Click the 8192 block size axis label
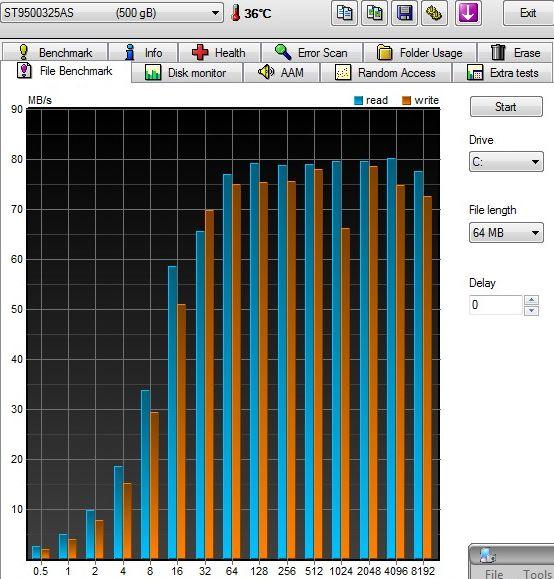This screenshot has width=554, height=579. click(423, 571)
